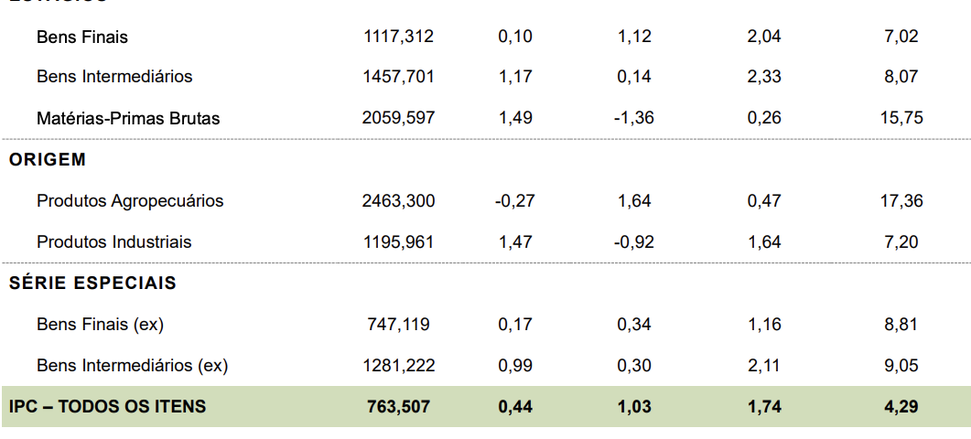The image size is (971, 439).
Task: Click the ORIGEM section heading
Action: click(x=48, y=159)
